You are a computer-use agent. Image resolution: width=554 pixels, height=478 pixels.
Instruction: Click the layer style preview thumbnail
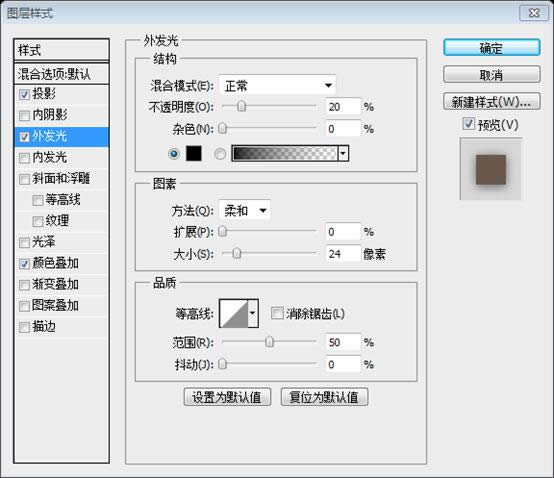[491, 169]
